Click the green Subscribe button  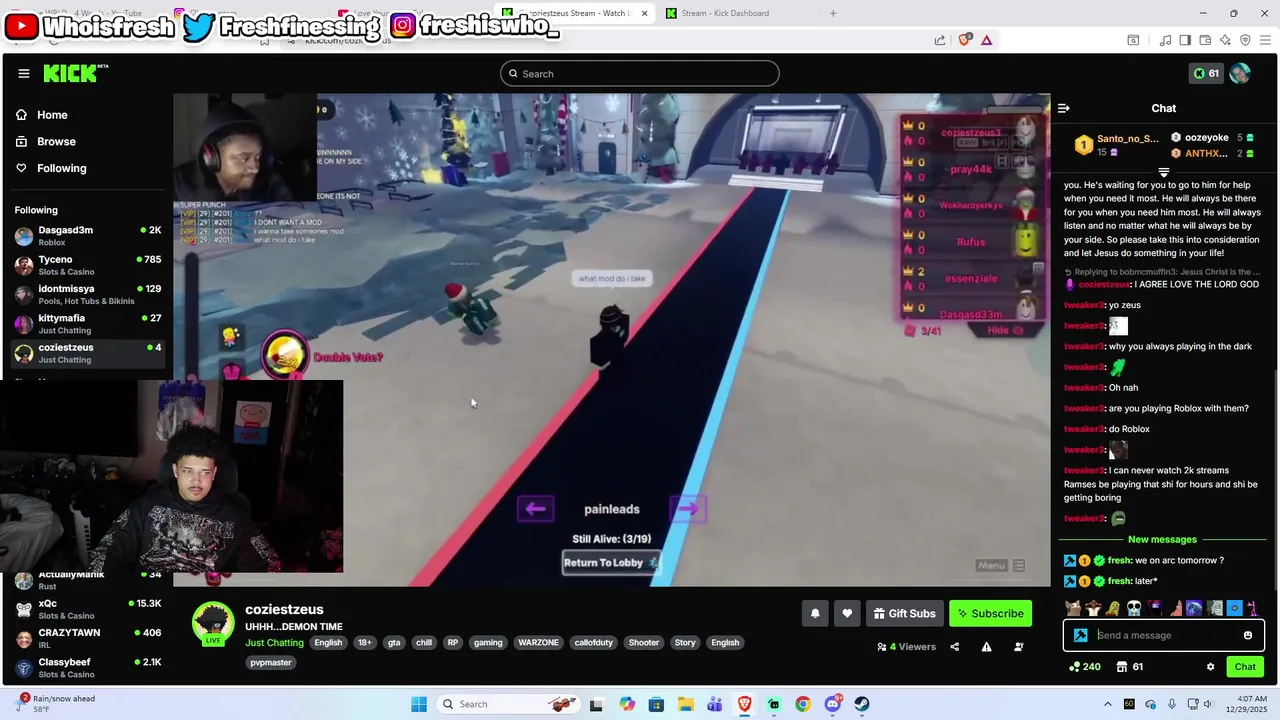point(990,613)
